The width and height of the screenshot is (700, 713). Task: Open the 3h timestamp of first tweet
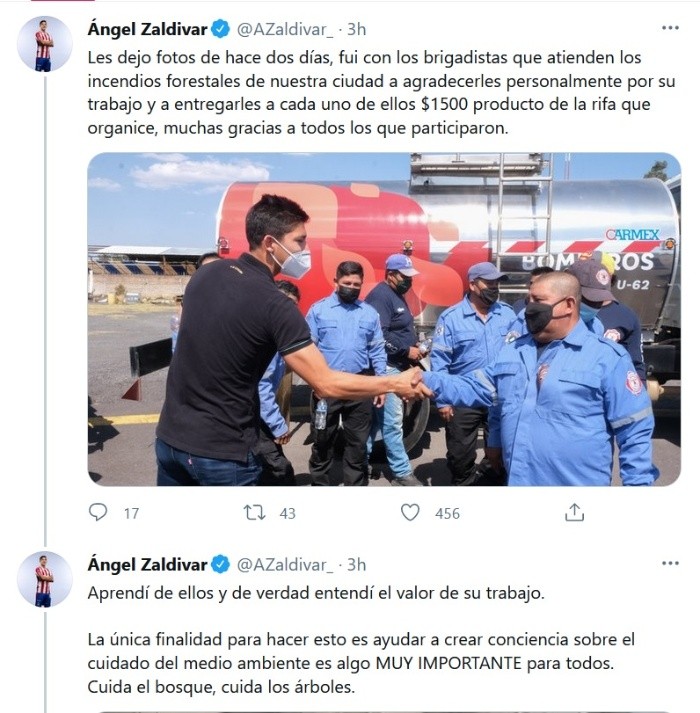tap(357, 30)
